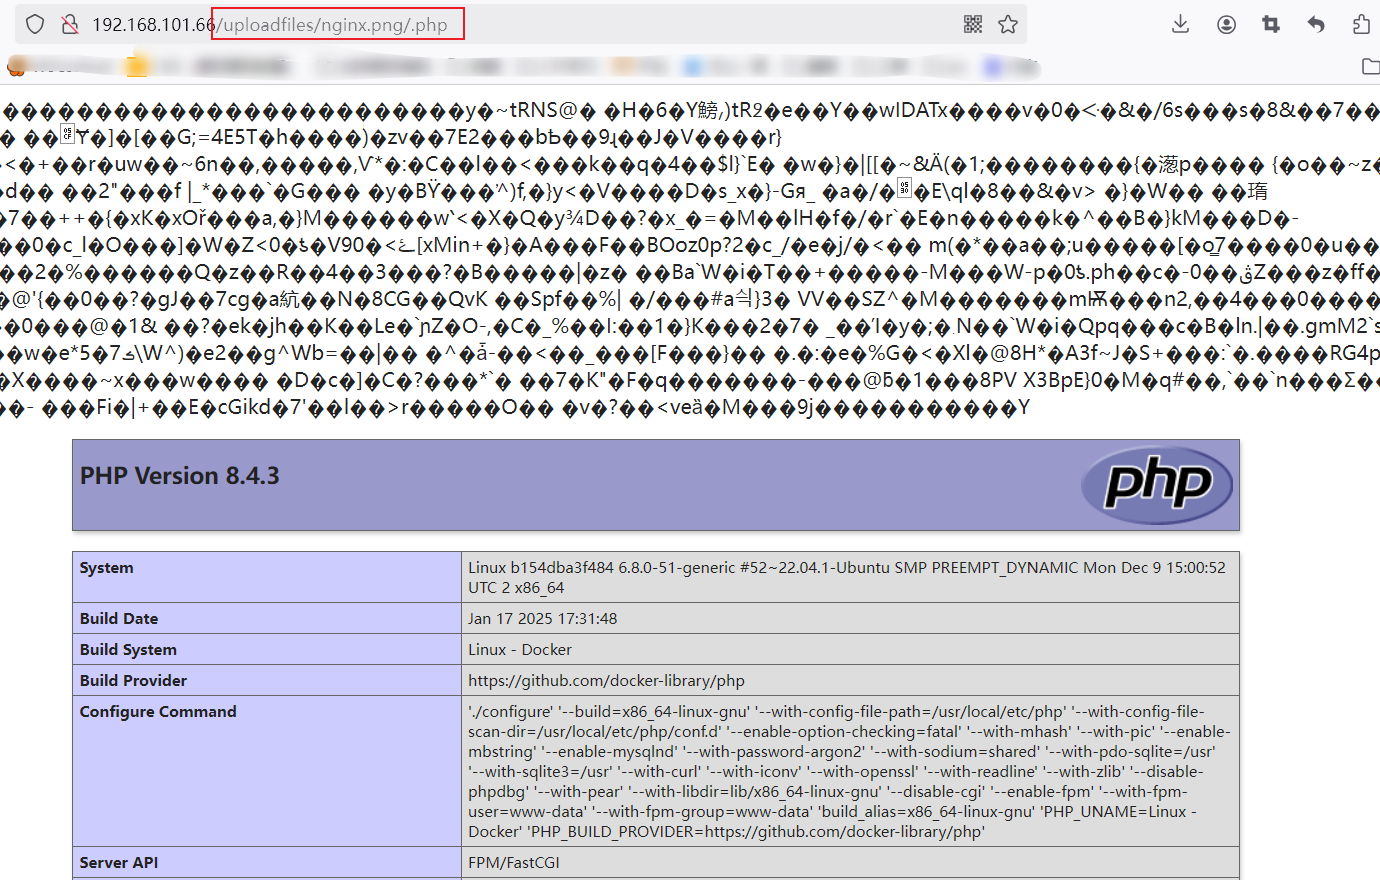Select the Linux b154dba3f484 system value

(847, 578)
